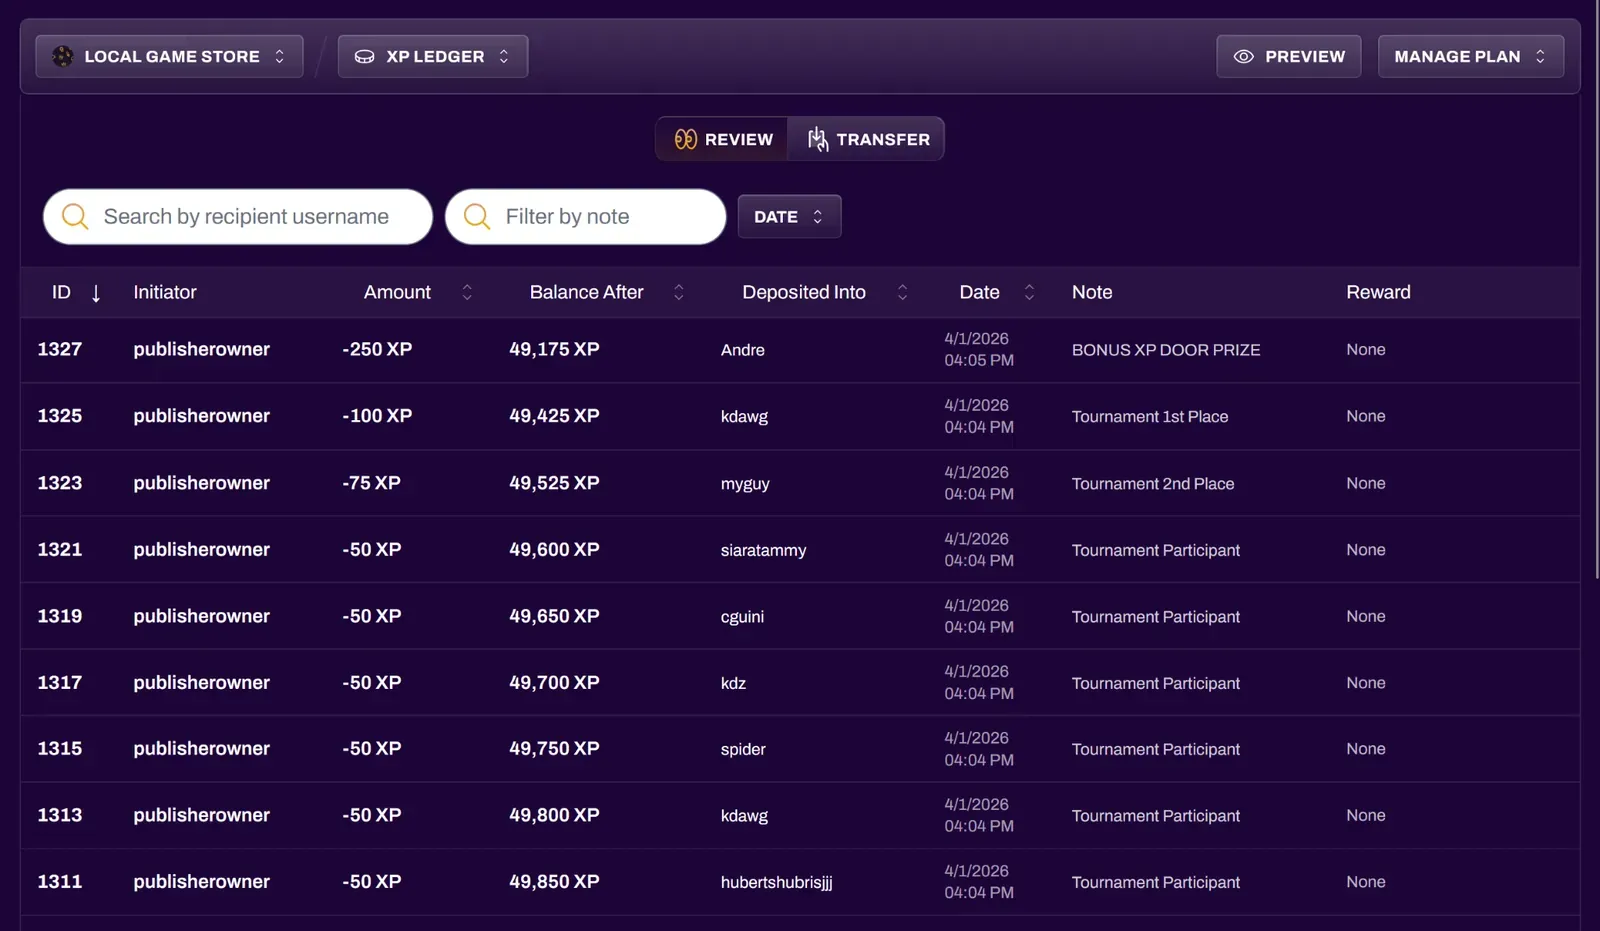This screenshot has width=1600, height=931.
Task: Click the 49,850 XP balance
Action: 554,881
